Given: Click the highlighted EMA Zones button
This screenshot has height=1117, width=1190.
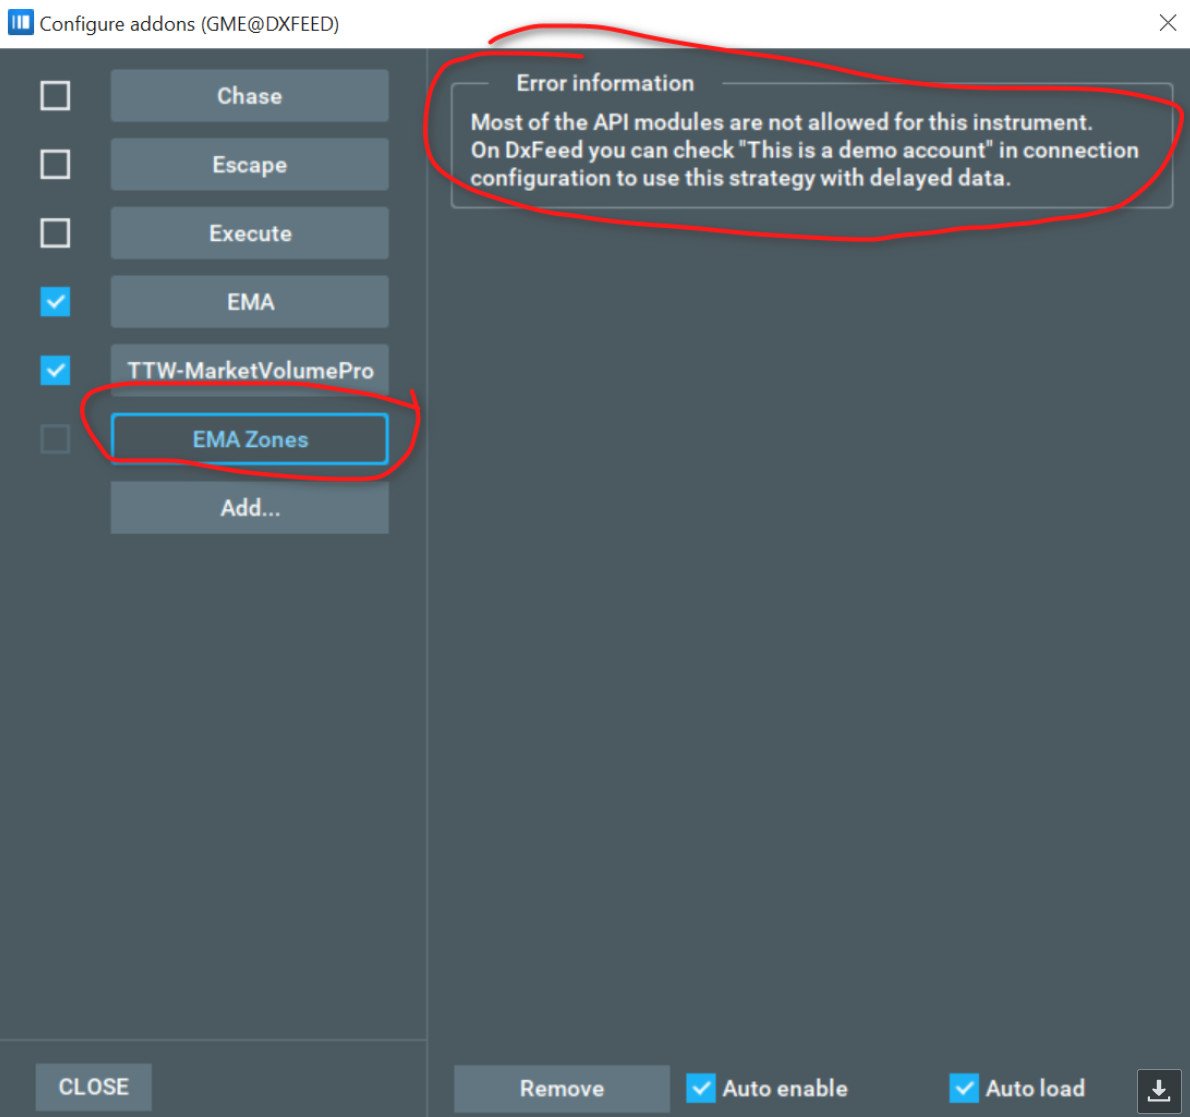Looking at the screenshot, I should [x=249, y=439].
